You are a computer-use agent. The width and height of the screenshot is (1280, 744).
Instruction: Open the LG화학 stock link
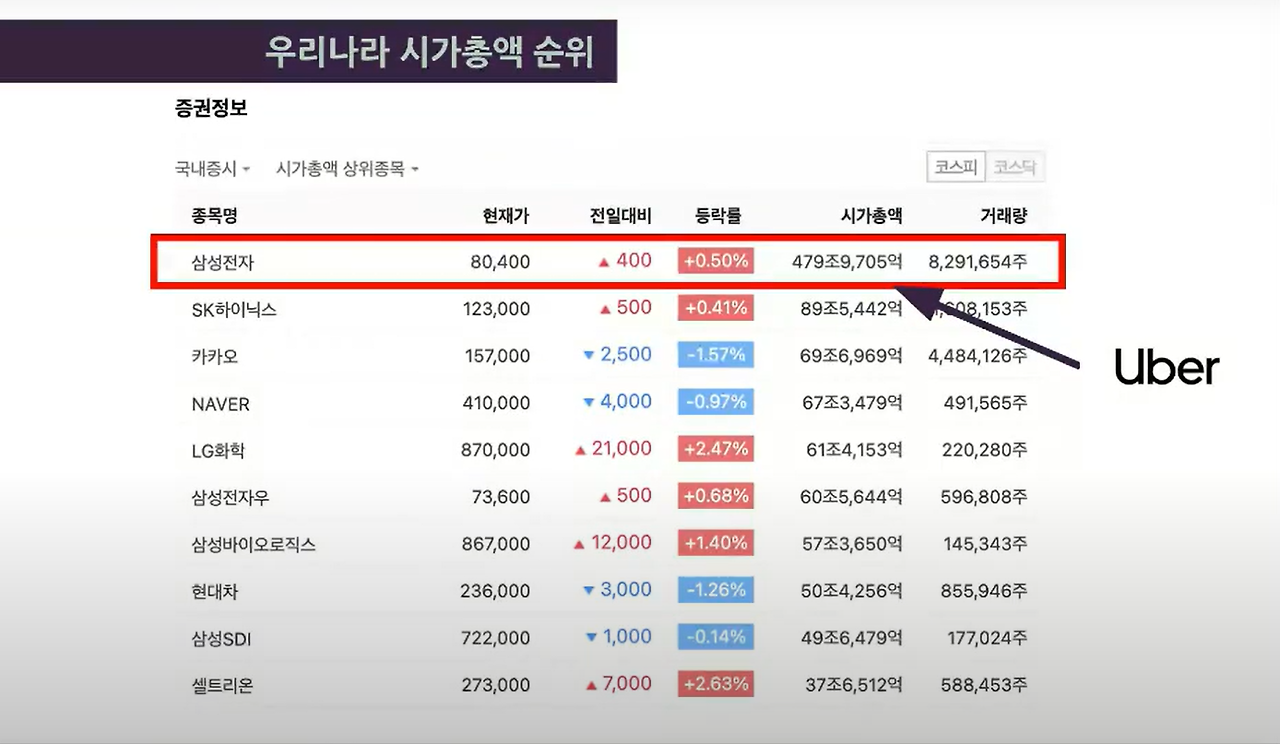pos(218,451)
